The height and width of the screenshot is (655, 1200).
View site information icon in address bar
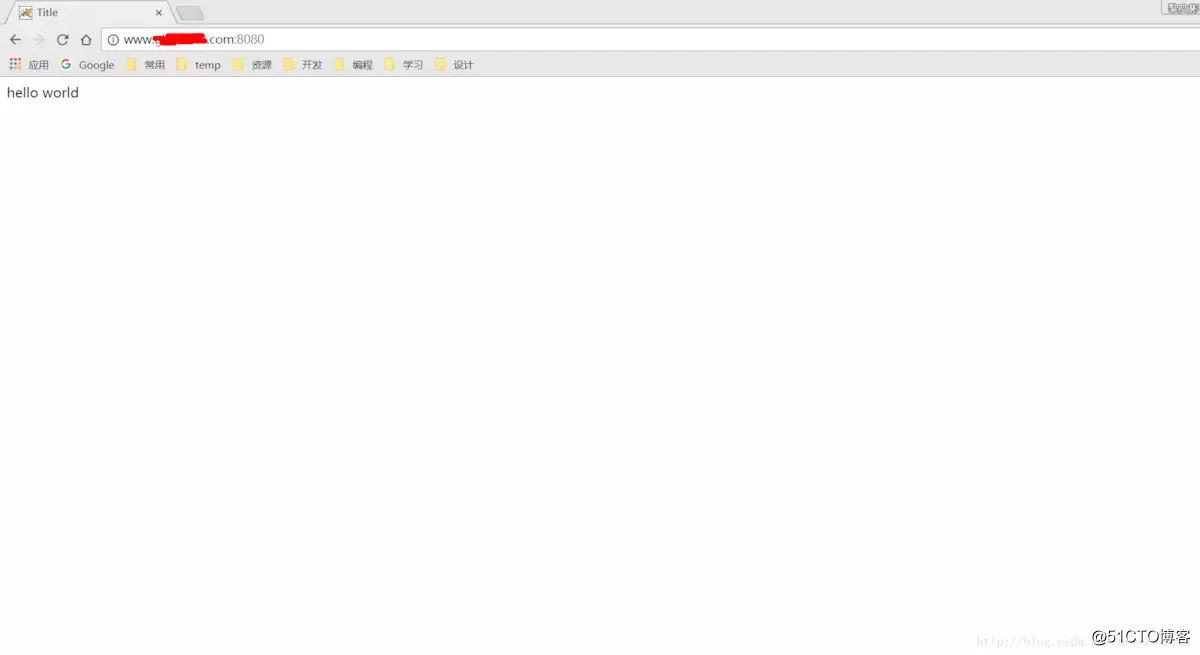113,40
